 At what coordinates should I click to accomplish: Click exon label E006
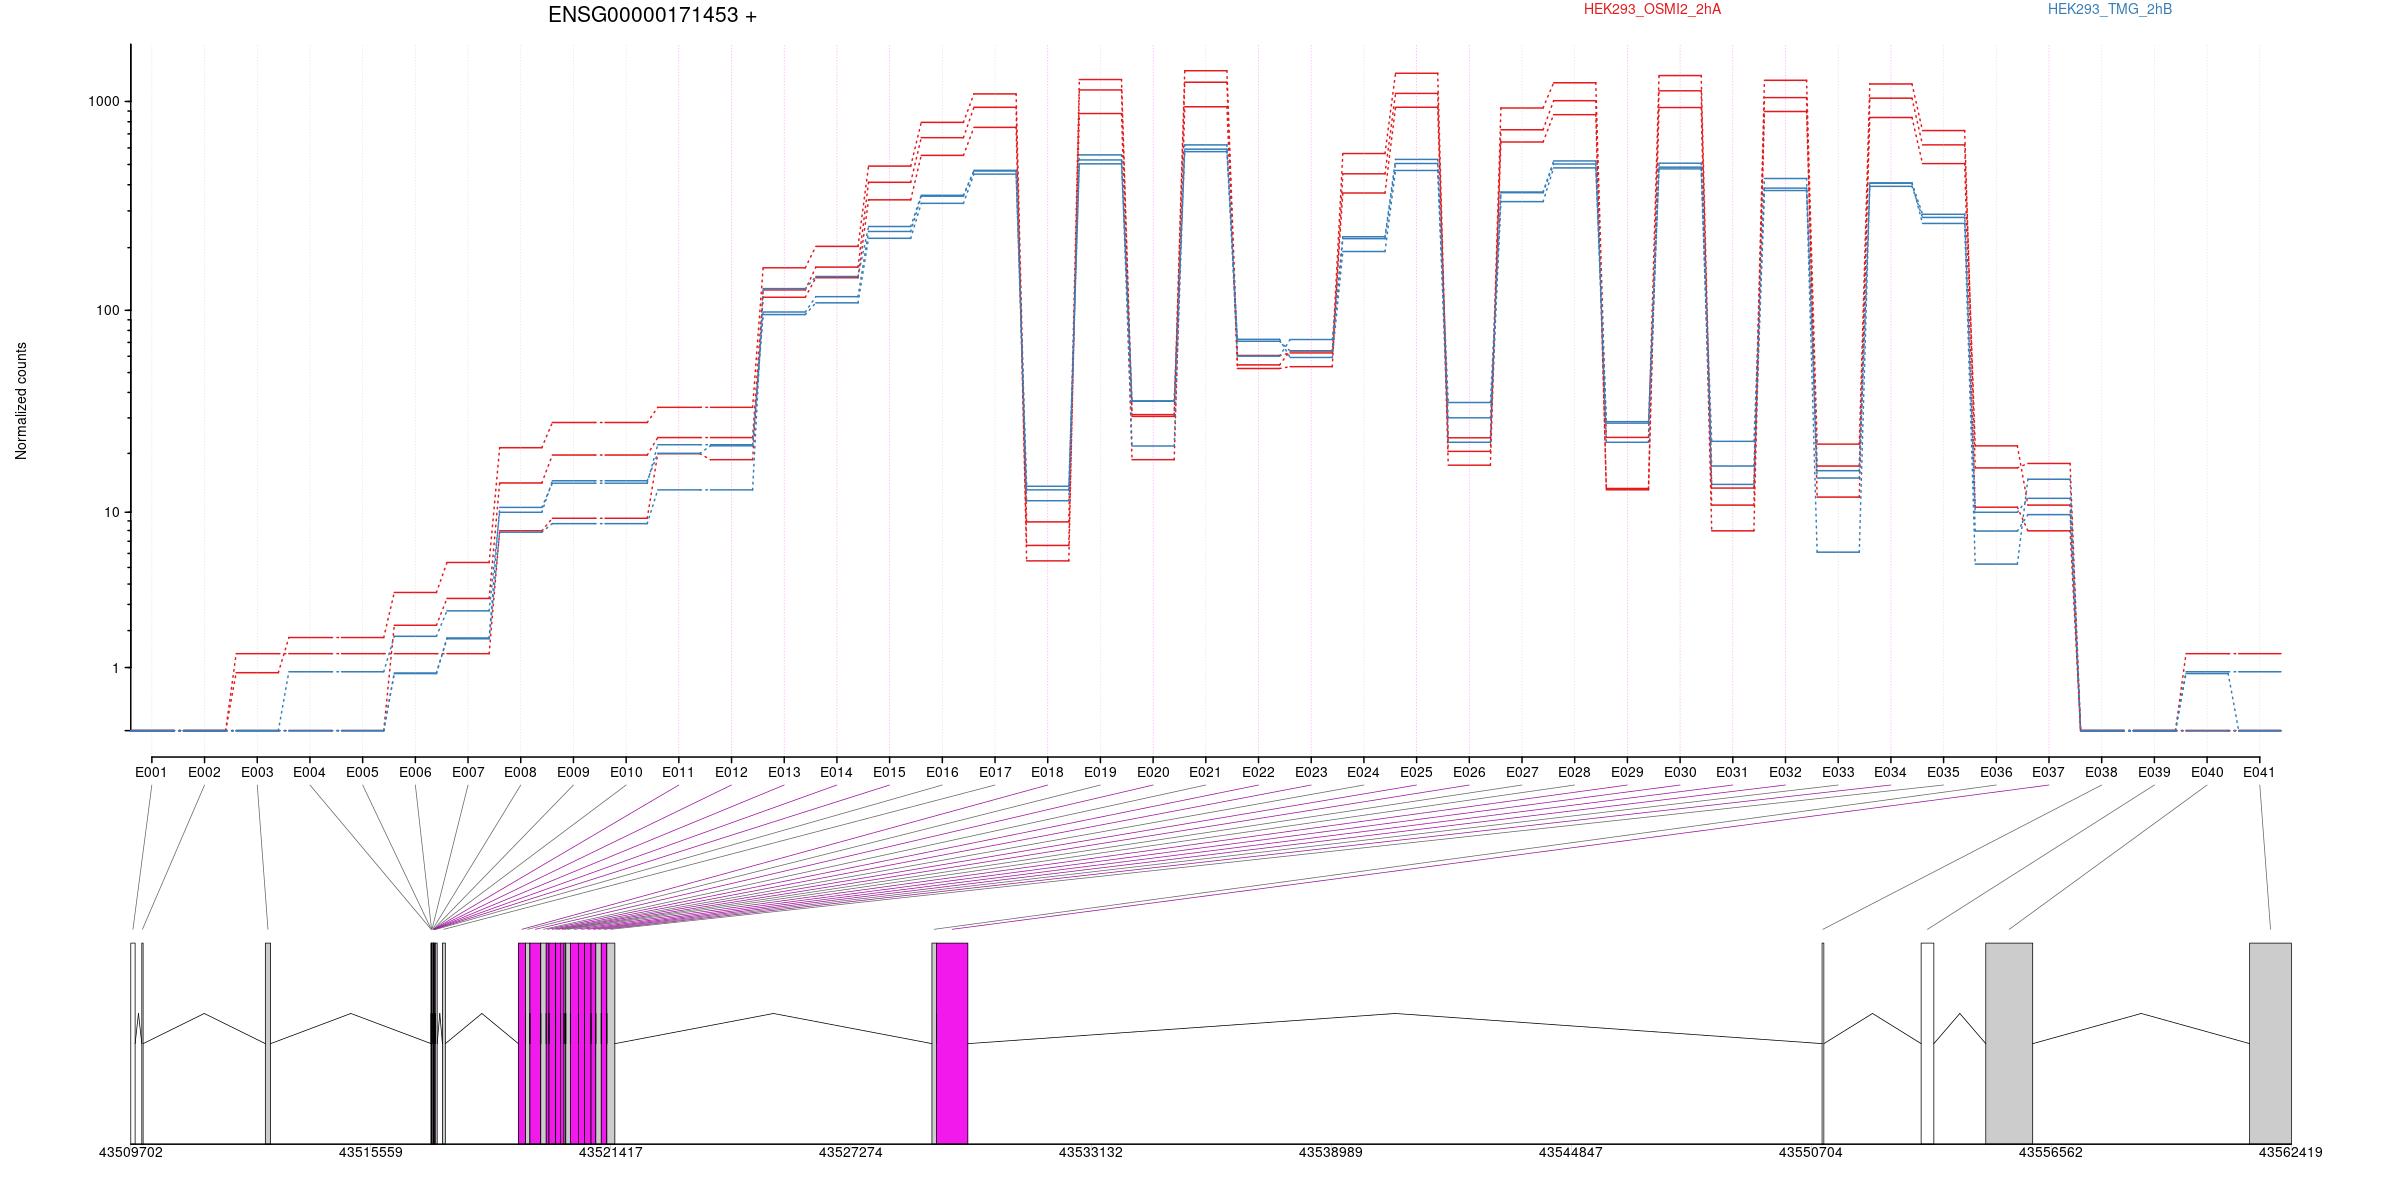[x=415, y=772]
